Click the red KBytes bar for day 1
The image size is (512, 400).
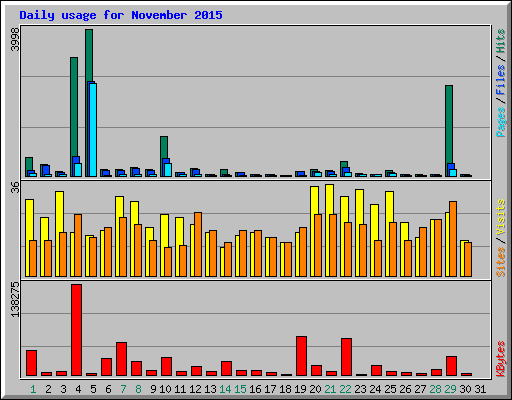(31, 363)
